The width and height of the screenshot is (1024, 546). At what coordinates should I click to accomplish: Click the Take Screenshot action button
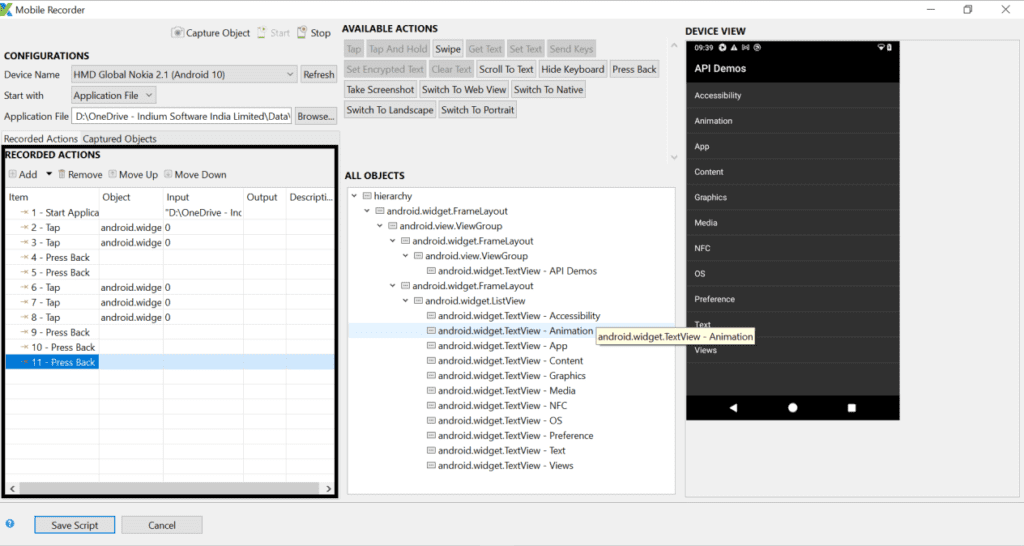coord(380,90)
